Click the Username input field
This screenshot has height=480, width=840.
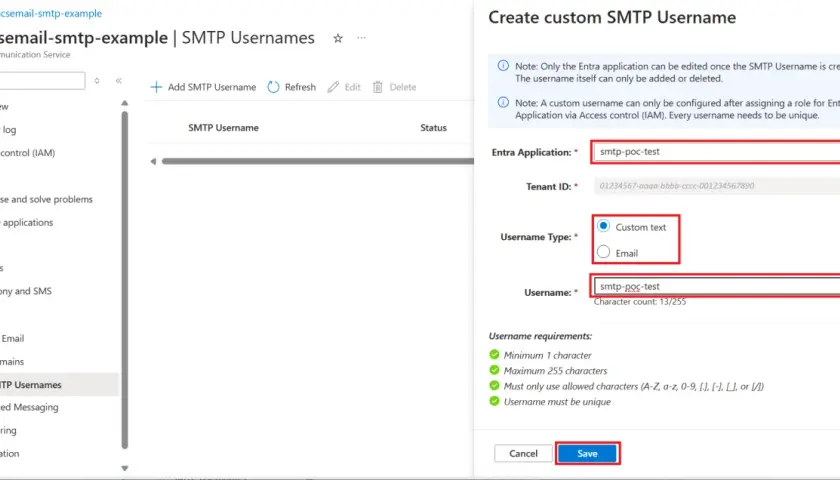pyautogui.click(x=717, y=286)
